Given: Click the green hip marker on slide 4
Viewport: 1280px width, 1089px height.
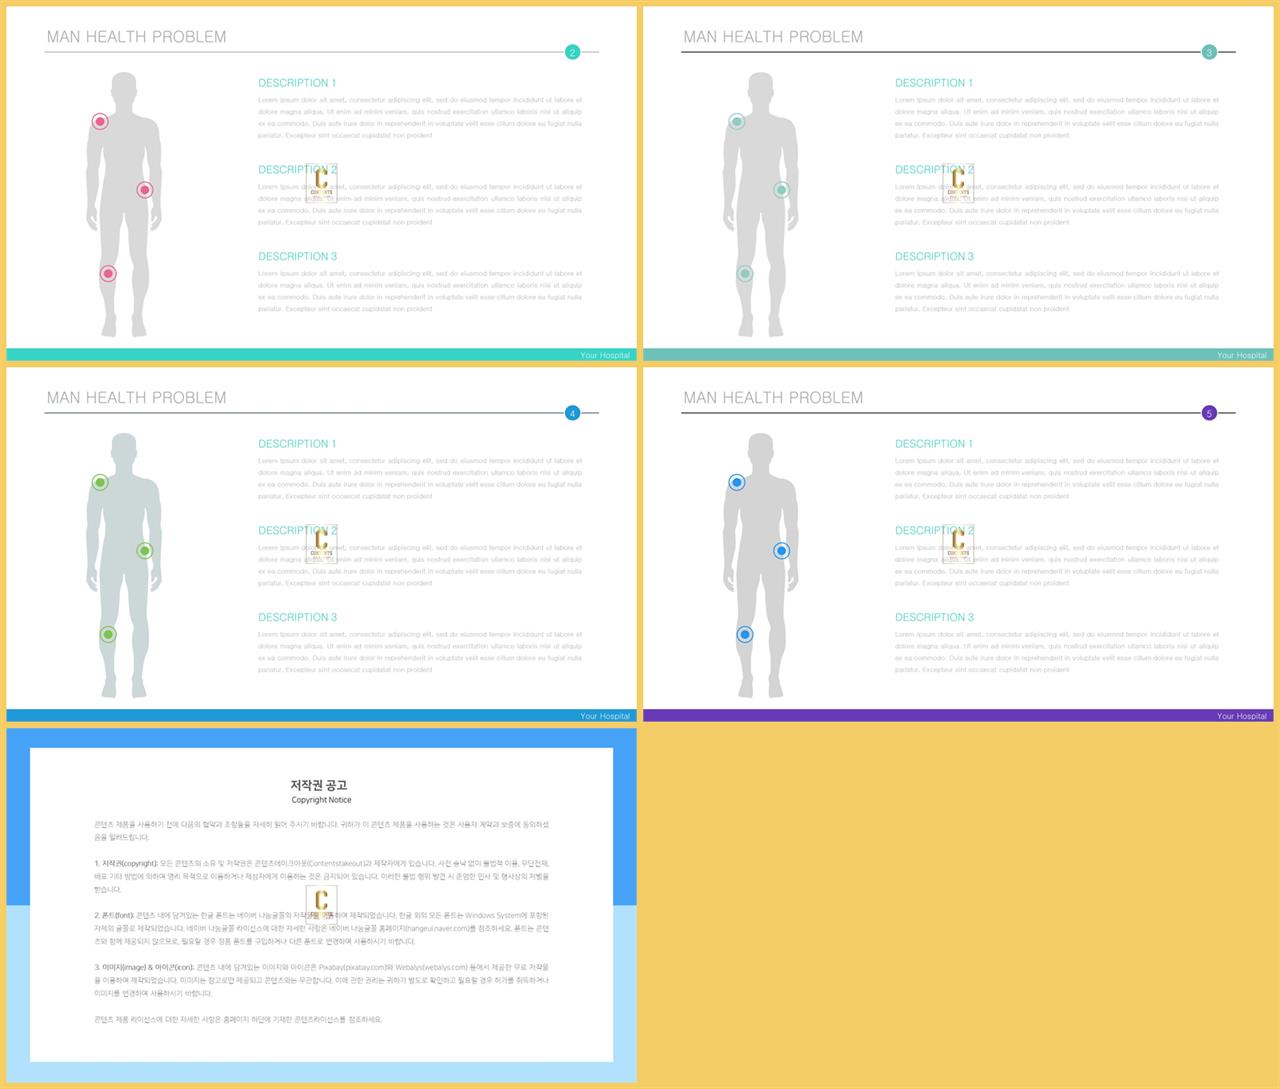Looking at the screenshot, I should click(x=145, y=551).
